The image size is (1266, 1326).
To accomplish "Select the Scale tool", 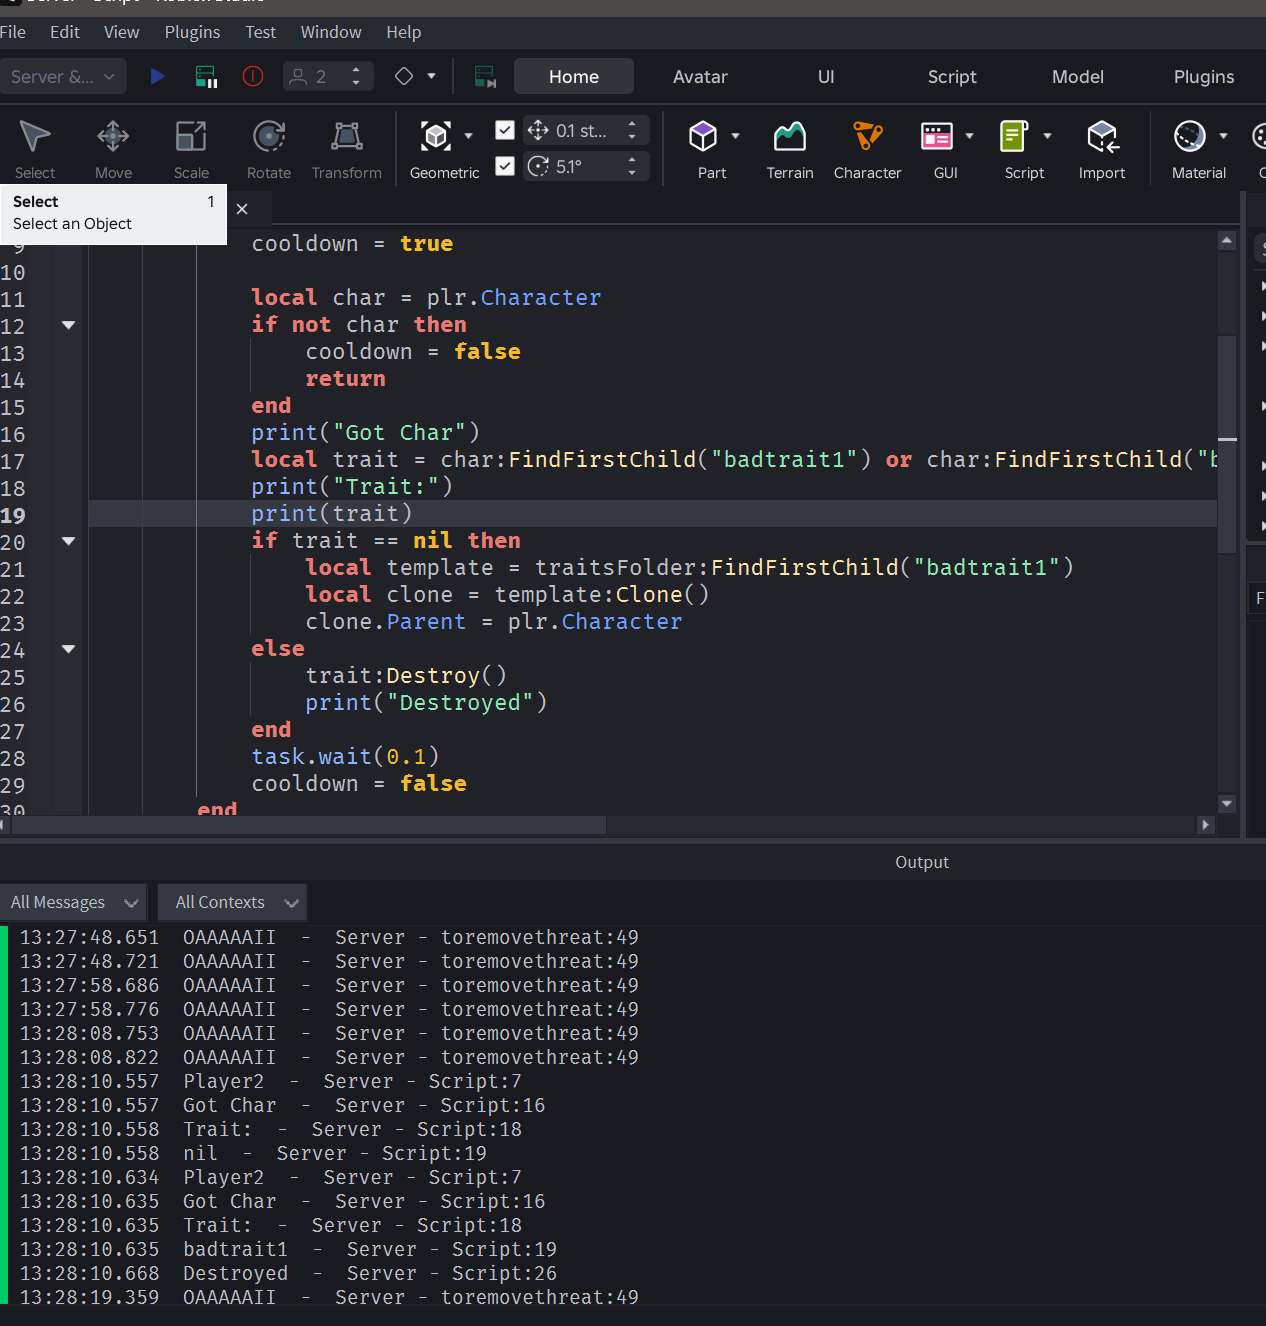I will 191,148.
